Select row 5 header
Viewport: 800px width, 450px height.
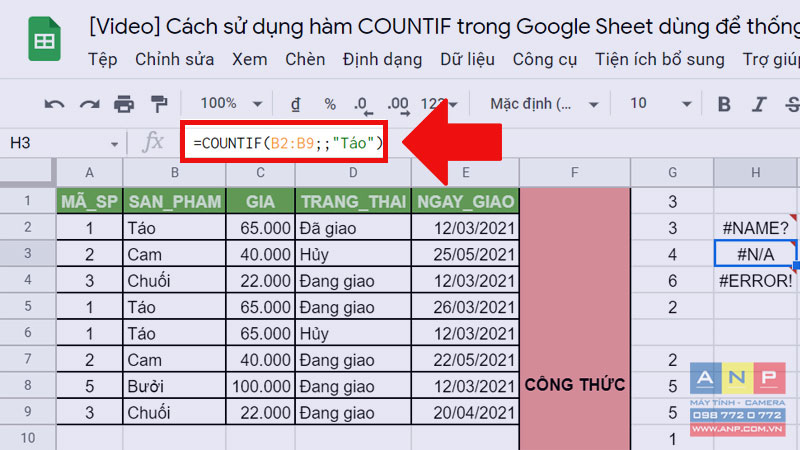pyautogui.click(x=28, y=306)
